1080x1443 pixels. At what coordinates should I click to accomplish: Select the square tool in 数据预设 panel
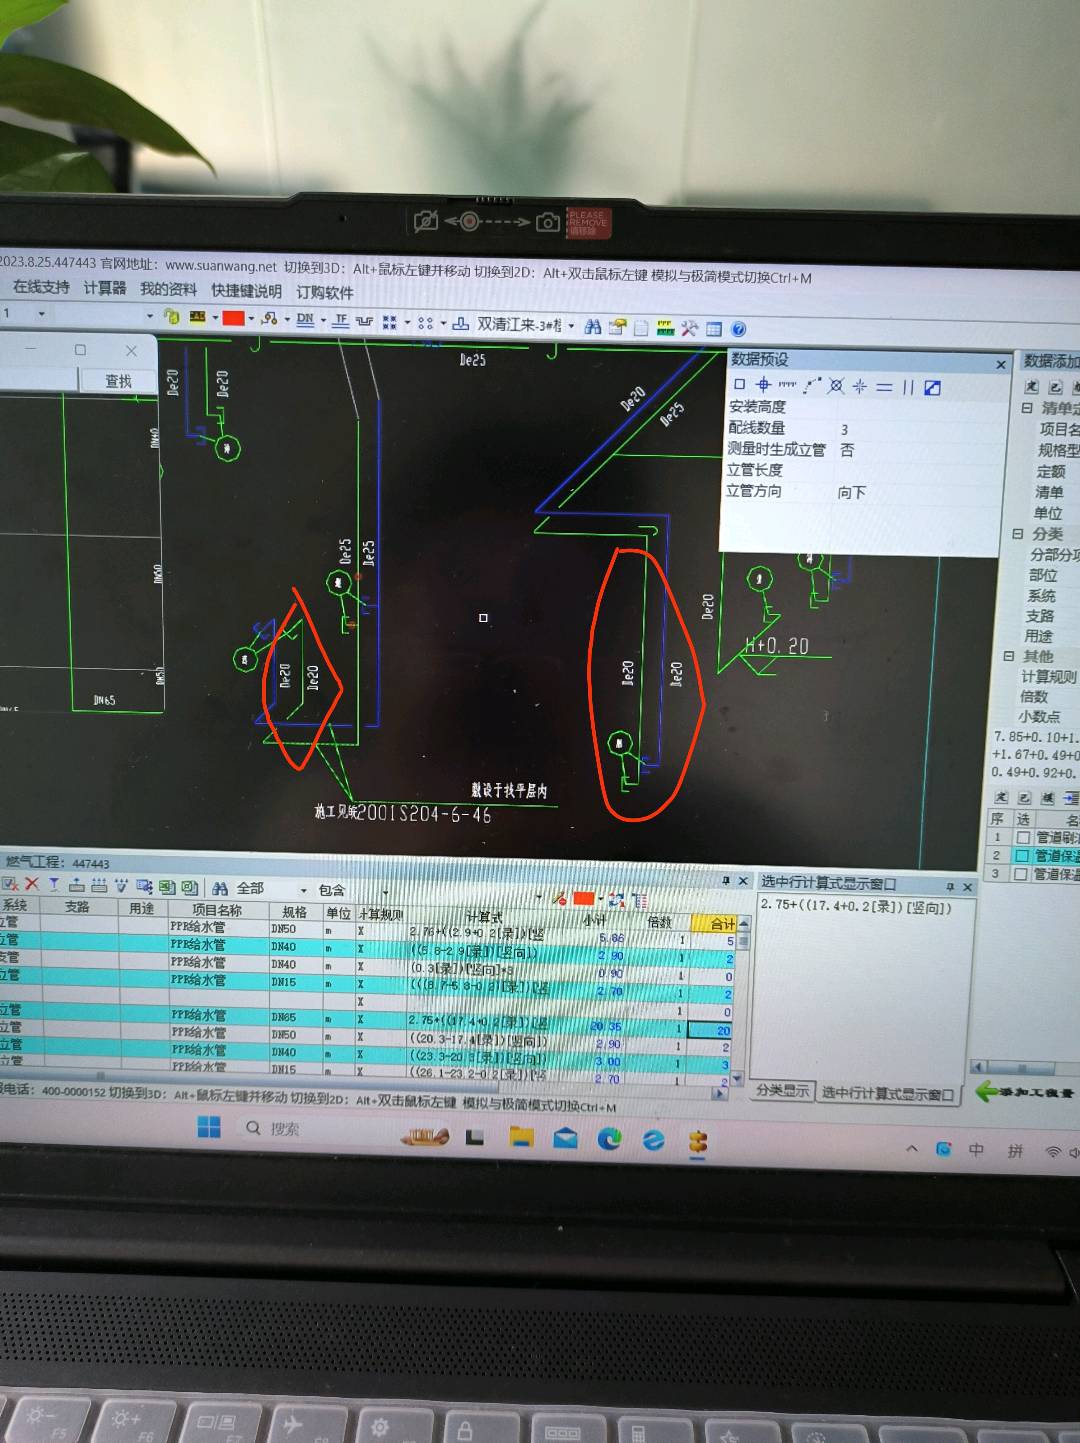(739, 384)
